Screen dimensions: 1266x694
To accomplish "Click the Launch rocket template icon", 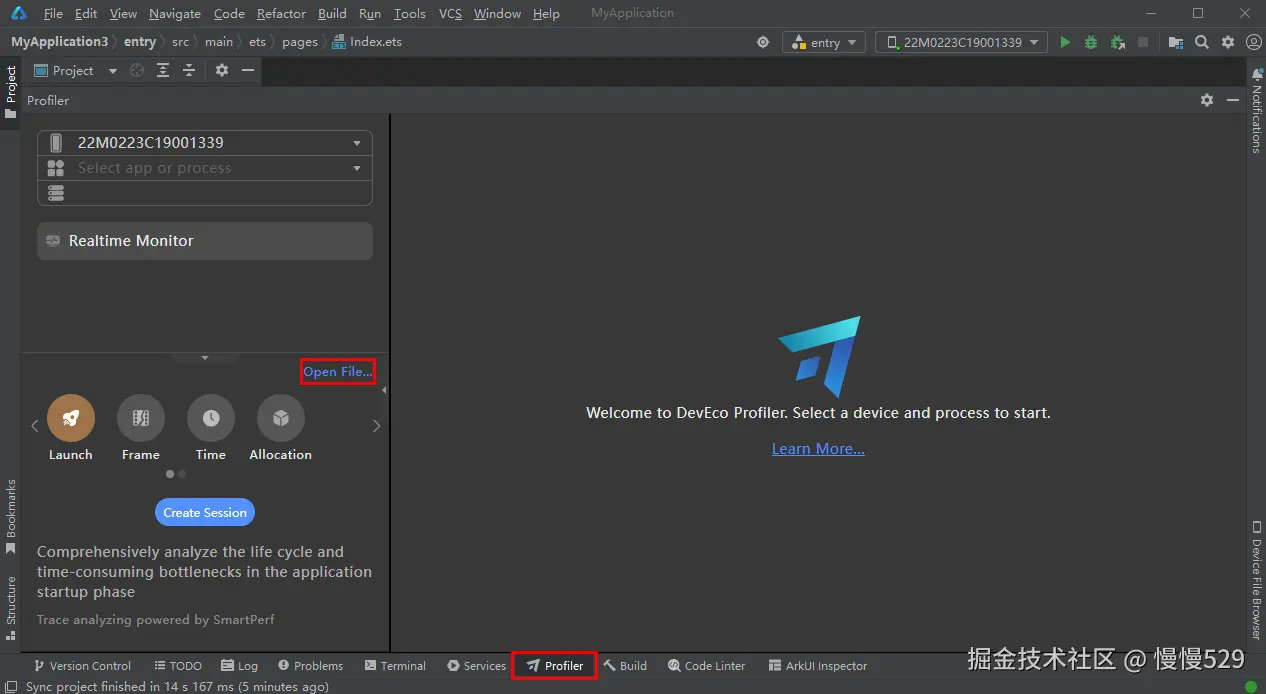I will coord(71,418).
